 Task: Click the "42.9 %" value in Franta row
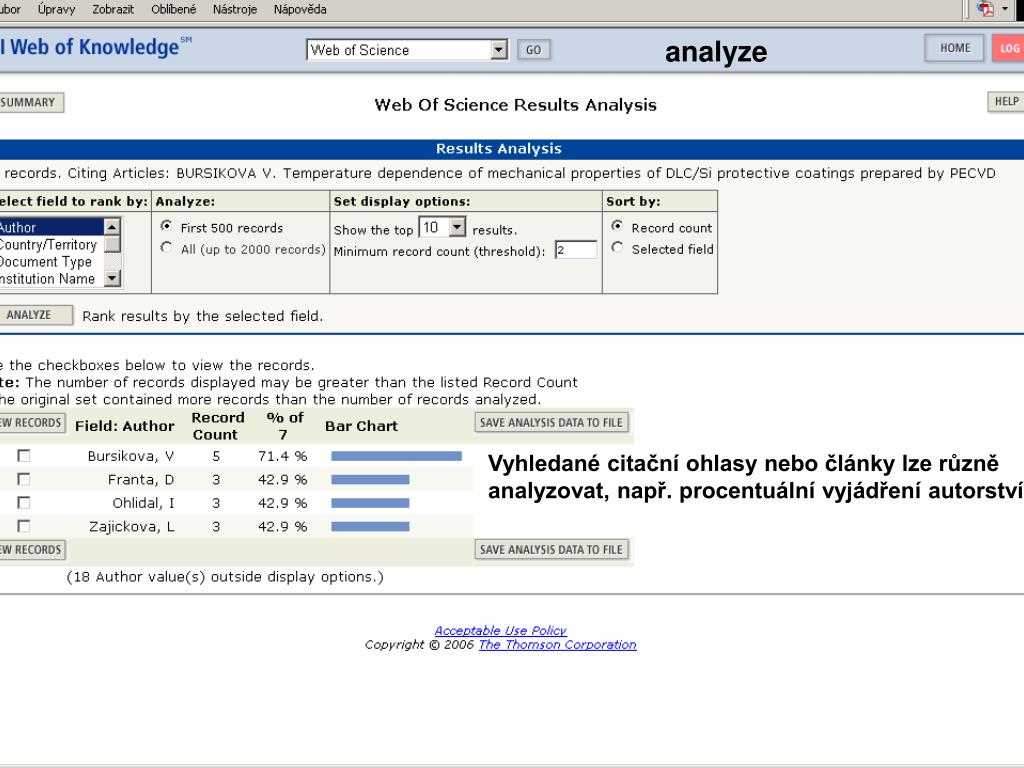282,479
